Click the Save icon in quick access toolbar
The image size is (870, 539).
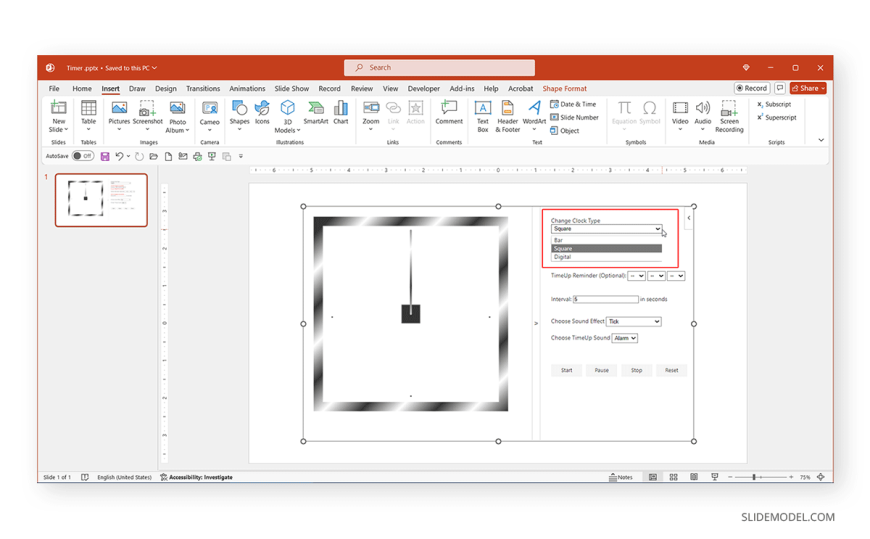[105, 157]
